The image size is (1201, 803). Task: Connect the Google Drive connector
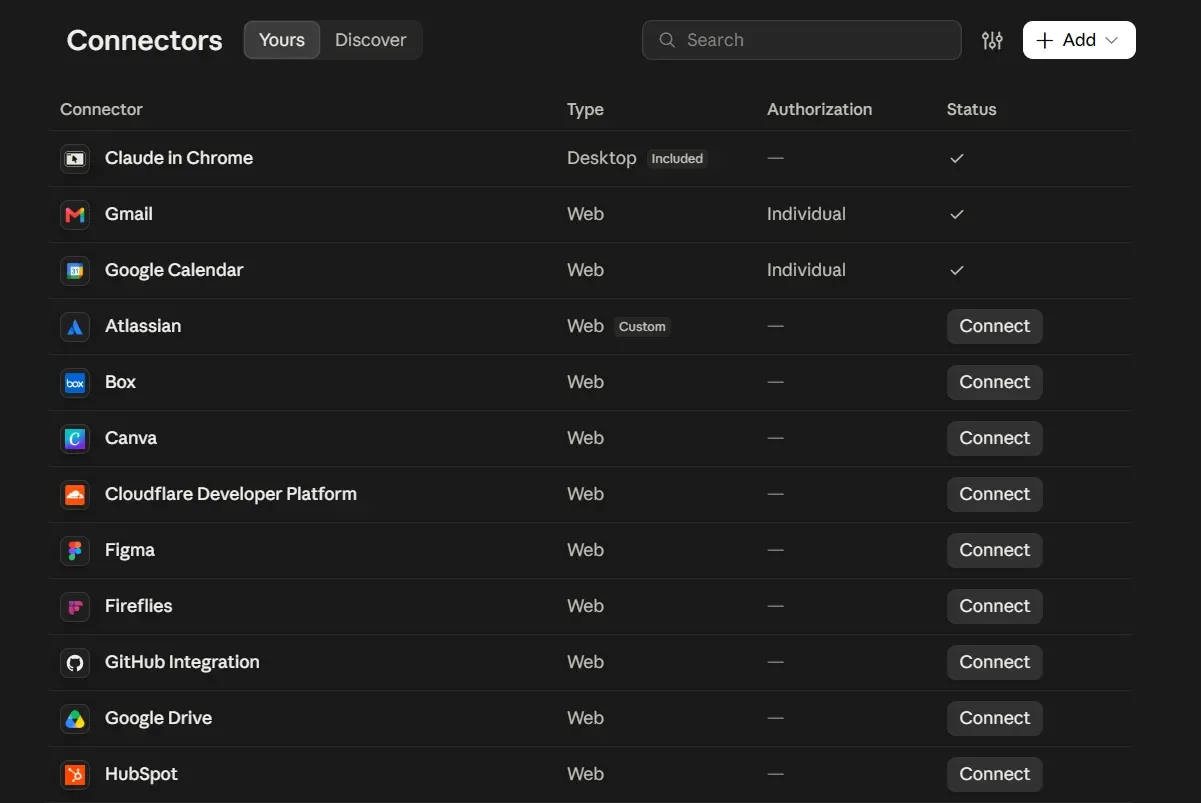pyautogui.click(x=995, y=718)
